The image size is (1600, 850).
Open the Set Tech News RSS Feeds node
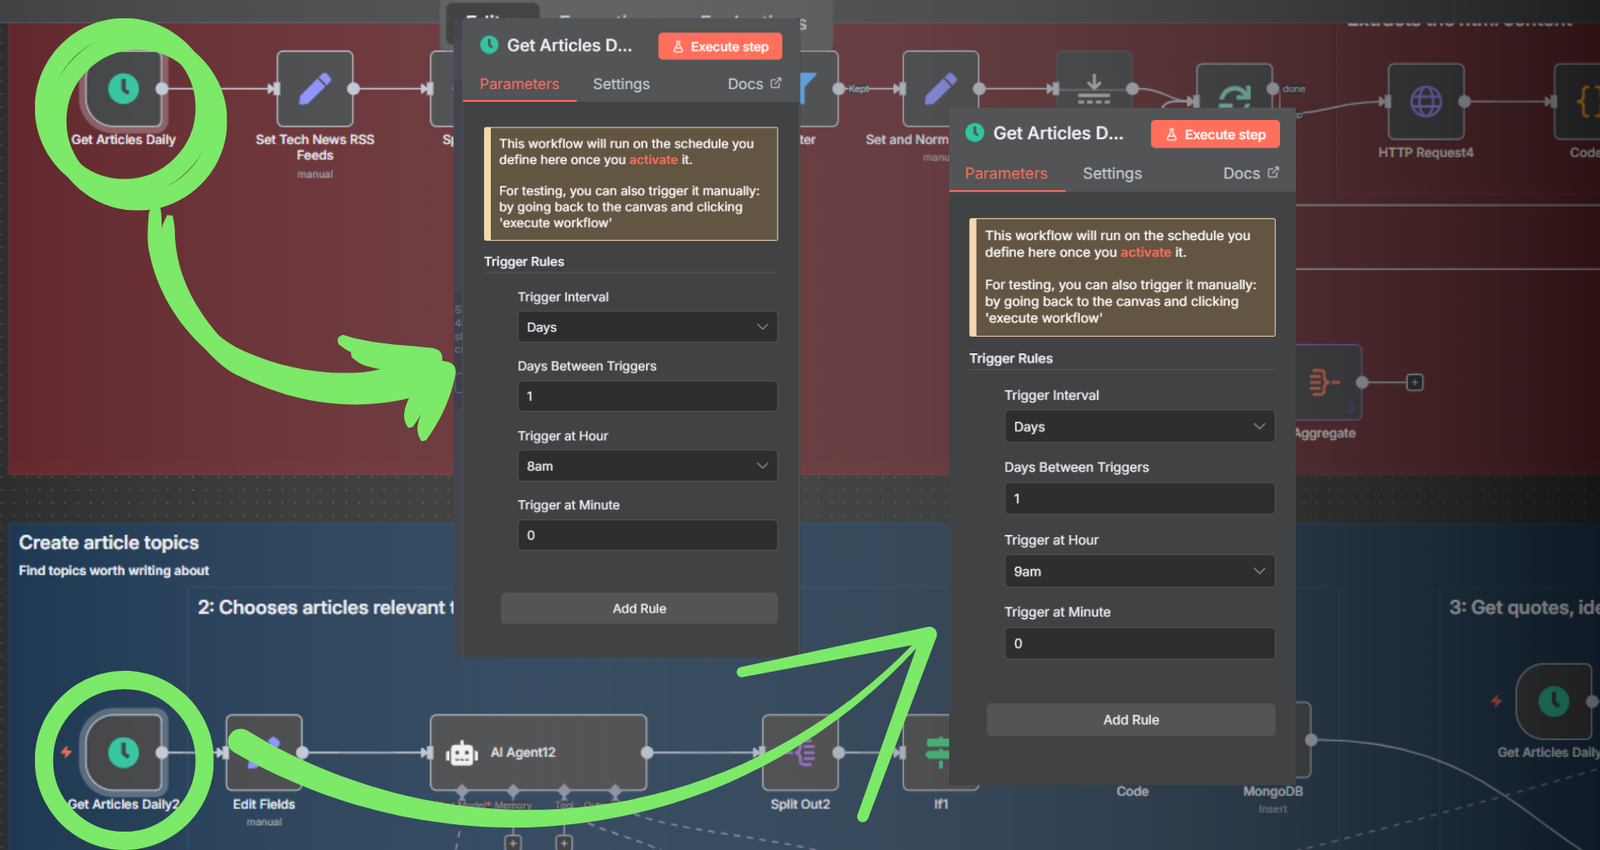point(315,89)
